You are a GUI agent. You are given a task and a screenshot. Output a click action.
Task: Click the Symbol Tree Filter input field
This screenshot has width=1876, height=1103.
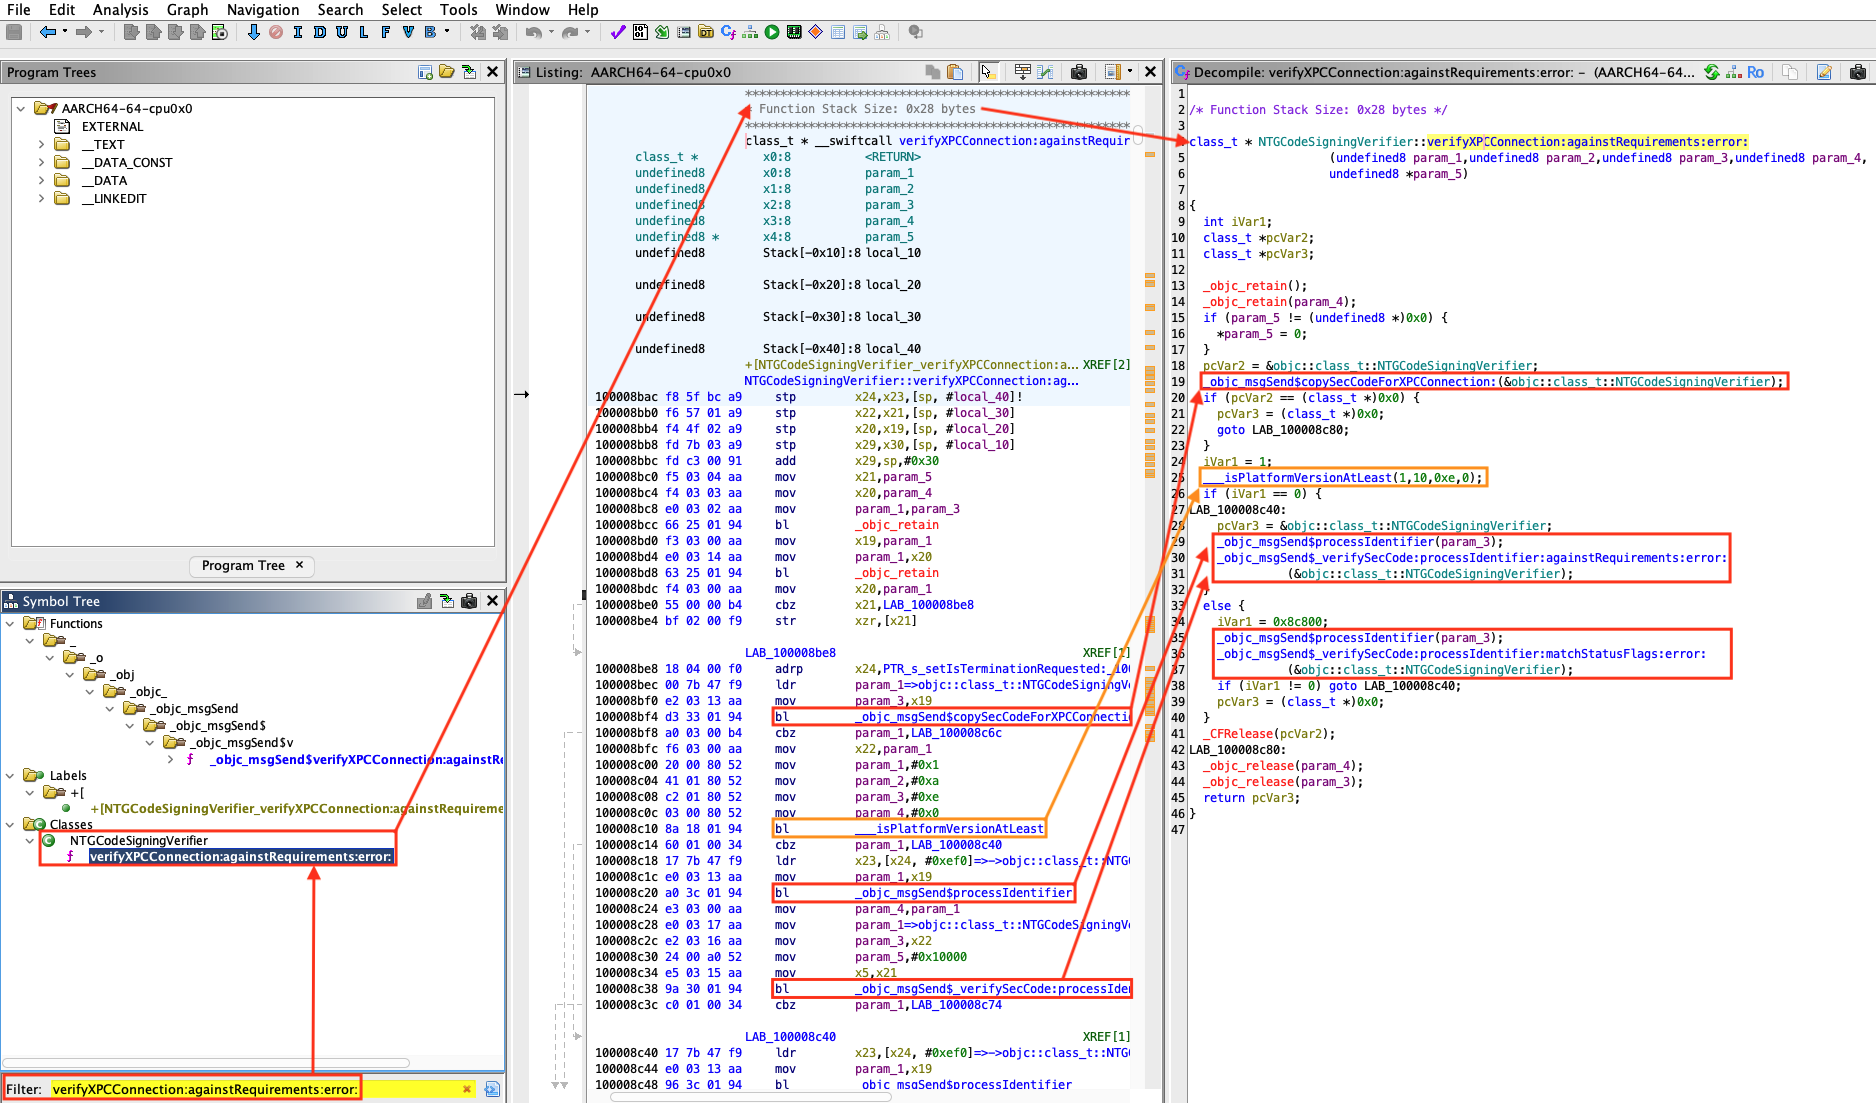tap(250, 1089)
